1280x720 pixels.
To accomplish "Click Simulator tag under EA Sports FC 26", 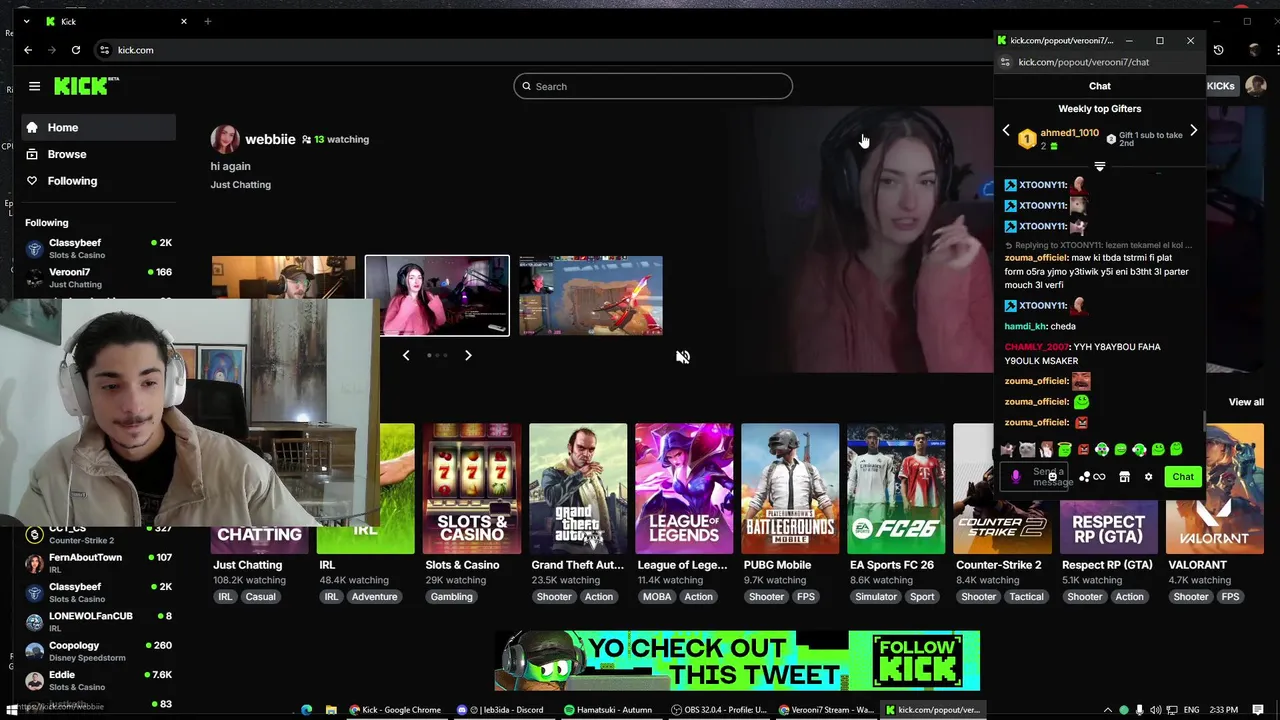I will tap(876, 597).
